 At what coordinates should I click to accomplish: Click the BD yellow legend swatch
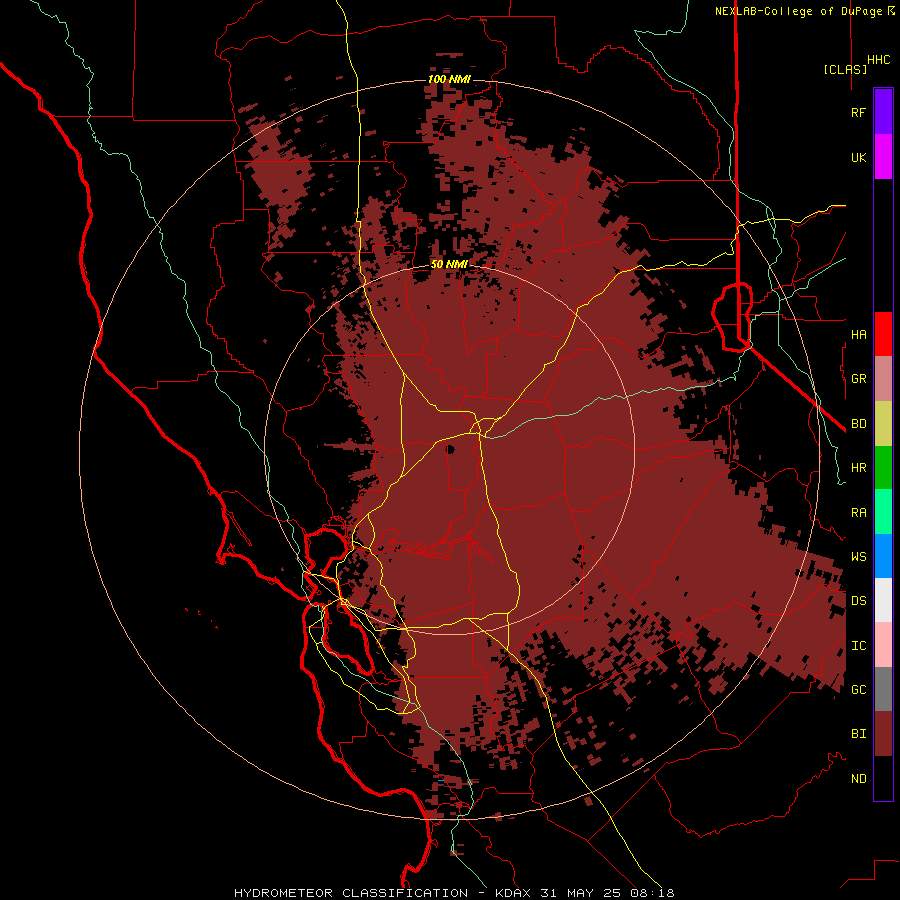click(883, 424)
